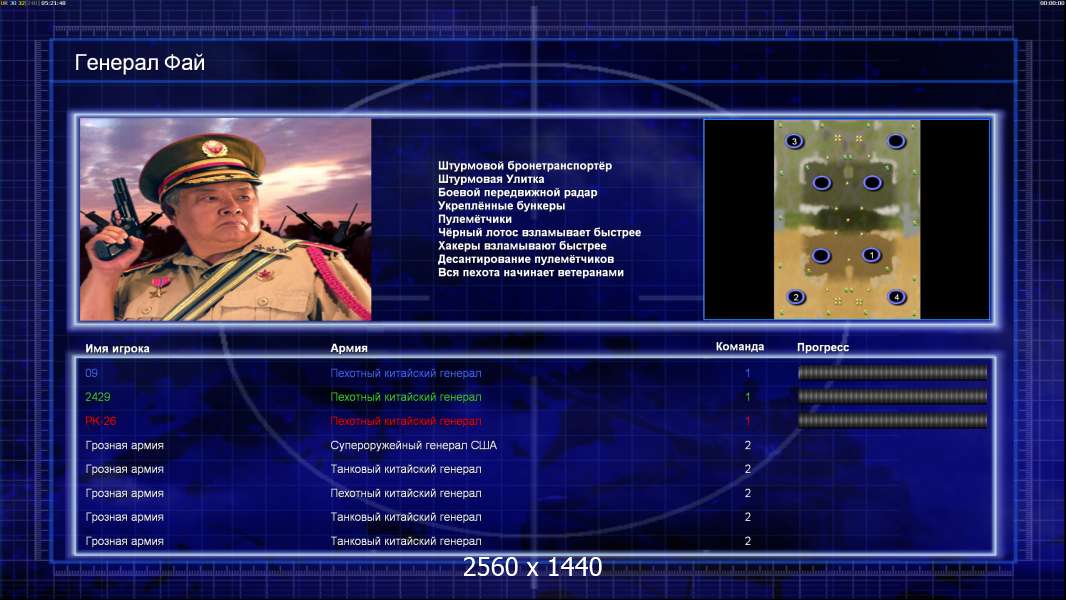Screen dimensions: 1066x600
Task: Click the 'Имя игрока' column header
Action: [x=117, y=349]
